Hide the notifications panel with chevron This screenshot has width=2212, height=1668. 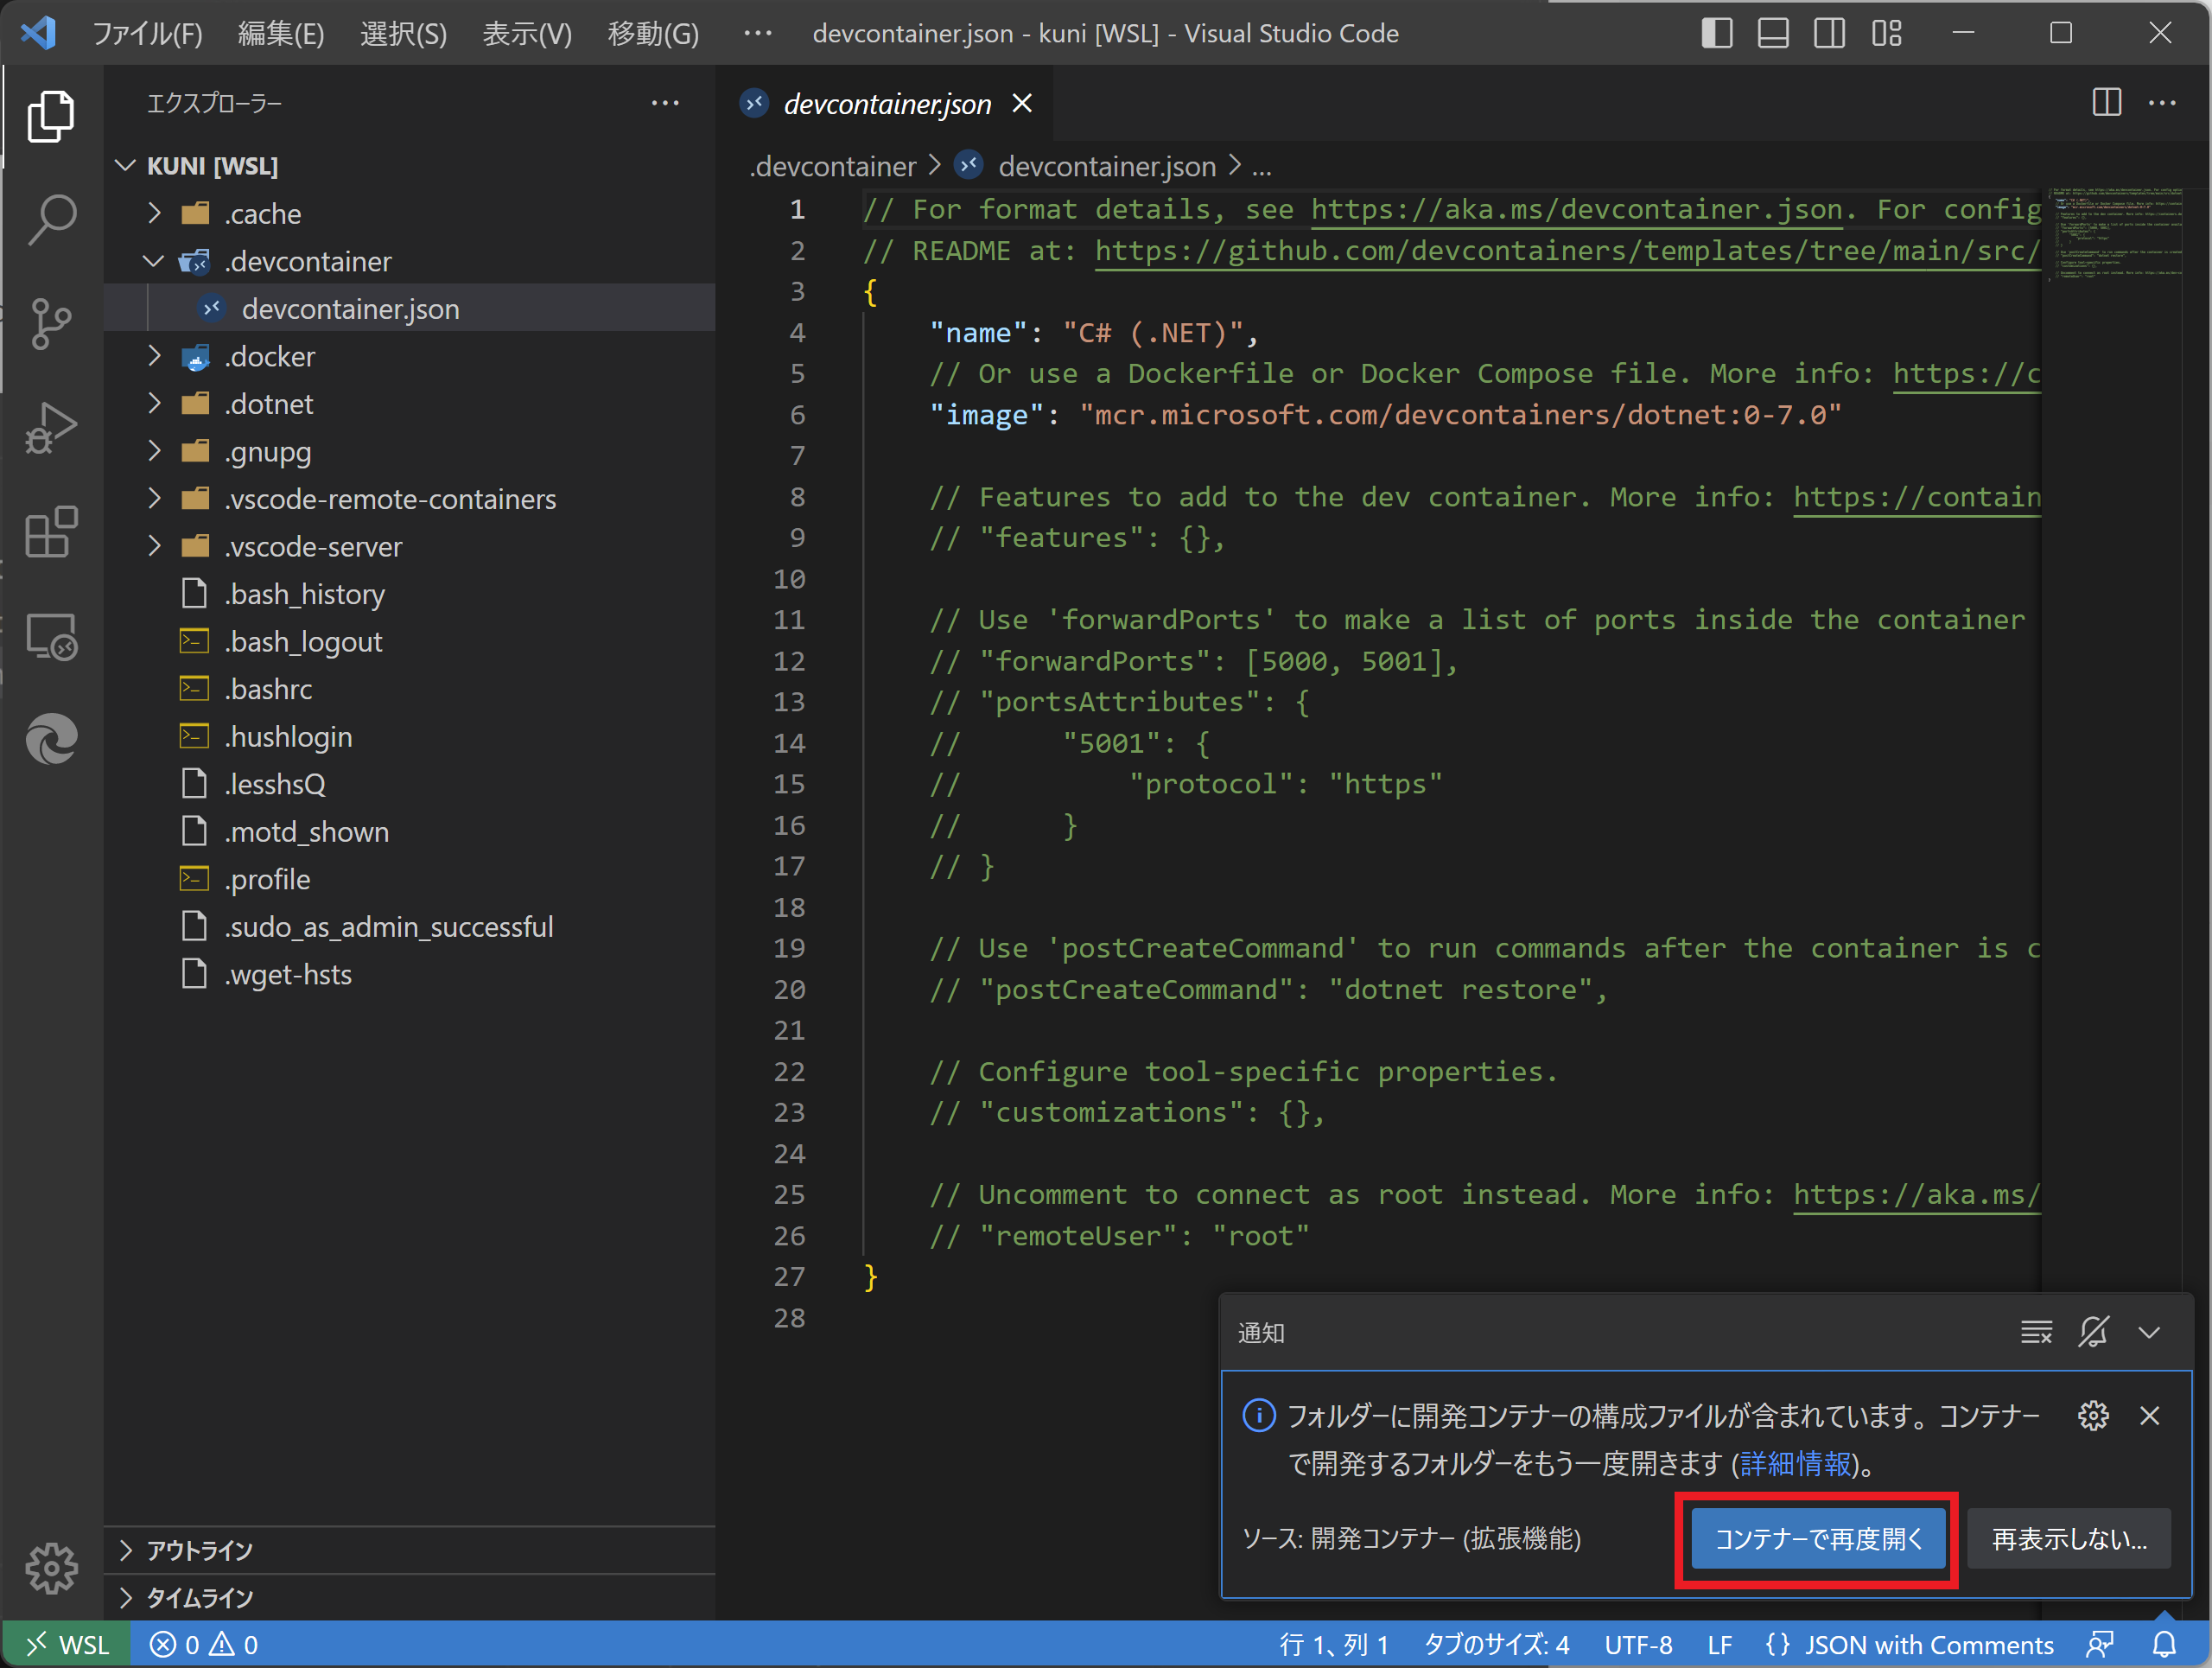2149,1332
